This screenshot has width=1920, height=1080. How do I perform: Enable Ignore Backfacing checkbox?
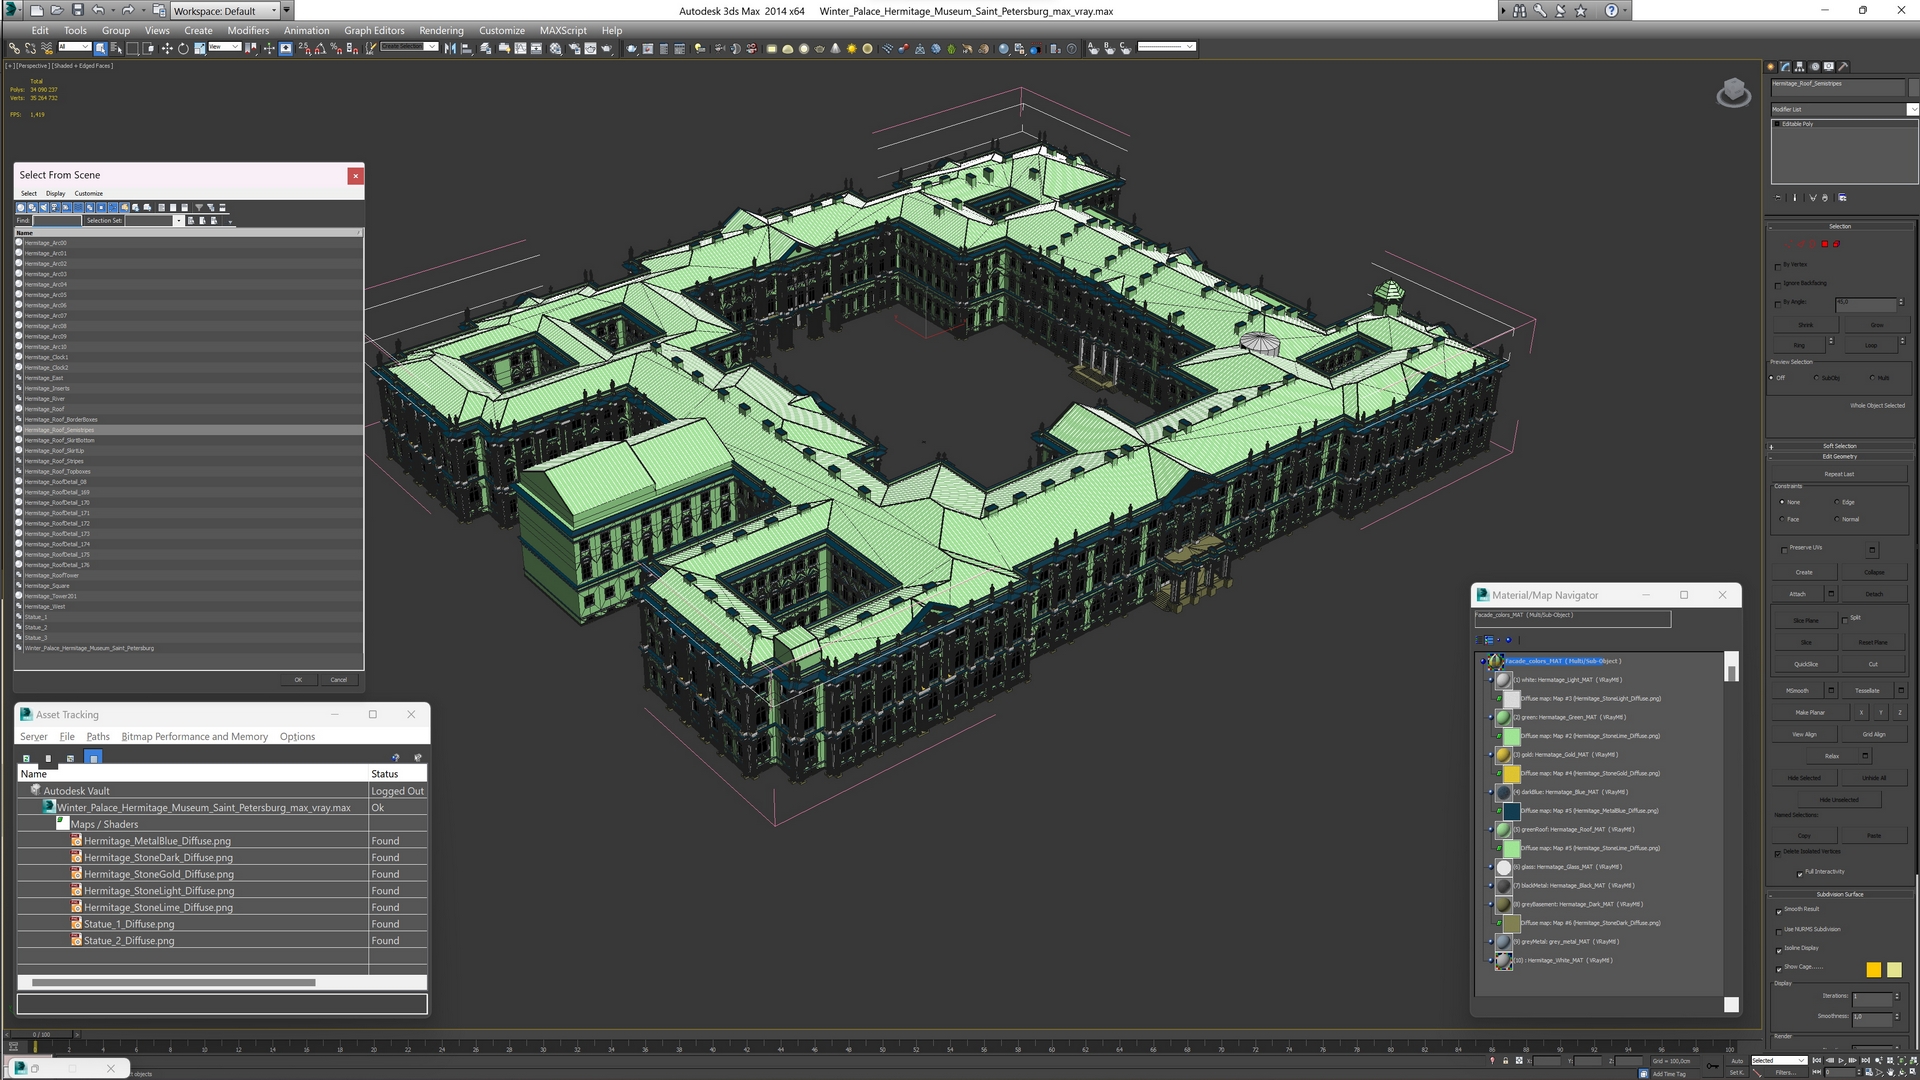point(1778,285)
